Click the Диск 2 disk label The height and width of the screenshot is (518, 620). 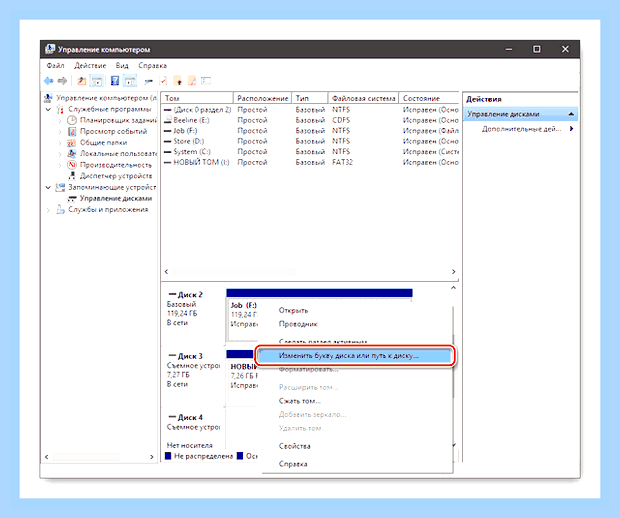(x=190, y=295)
